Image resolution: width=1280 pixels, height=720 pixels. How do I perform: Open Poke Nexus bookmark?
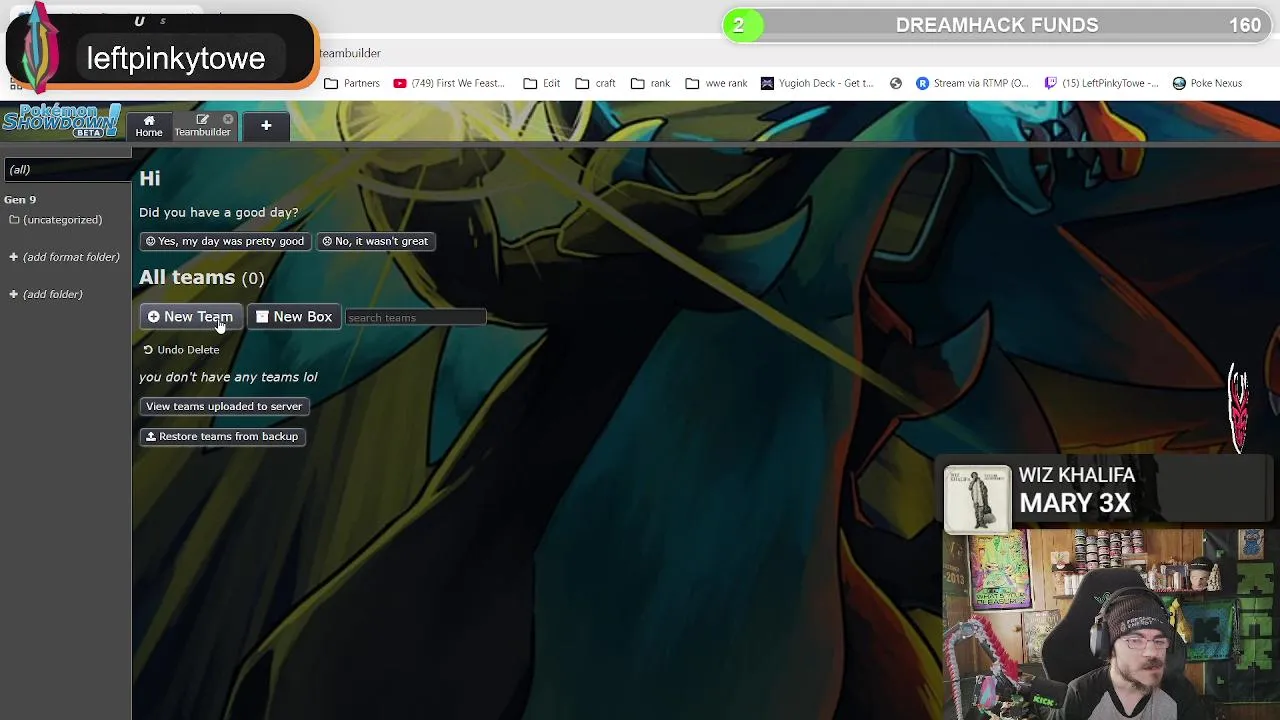[1207, 83]
